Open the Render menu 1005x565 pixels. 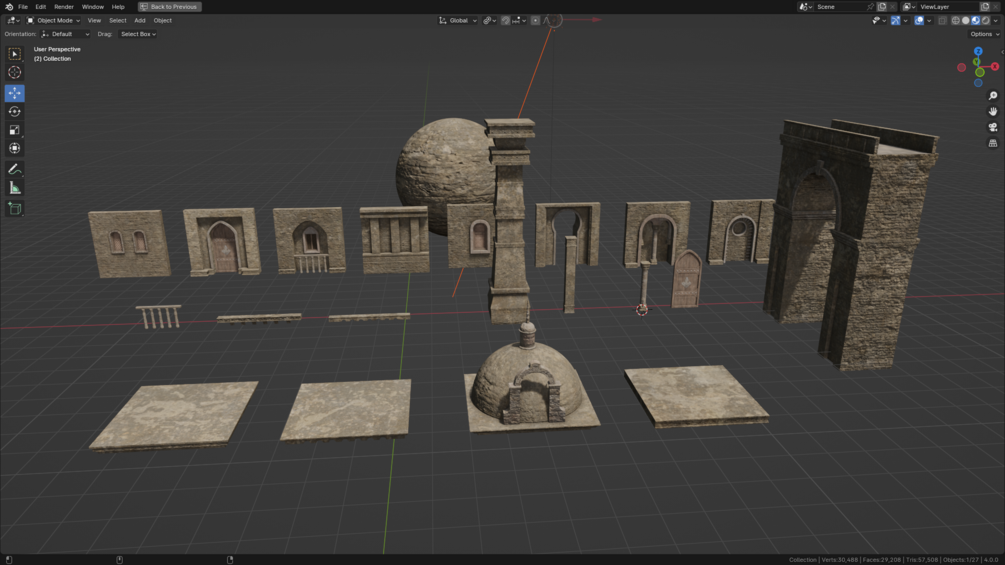(63, 6)
